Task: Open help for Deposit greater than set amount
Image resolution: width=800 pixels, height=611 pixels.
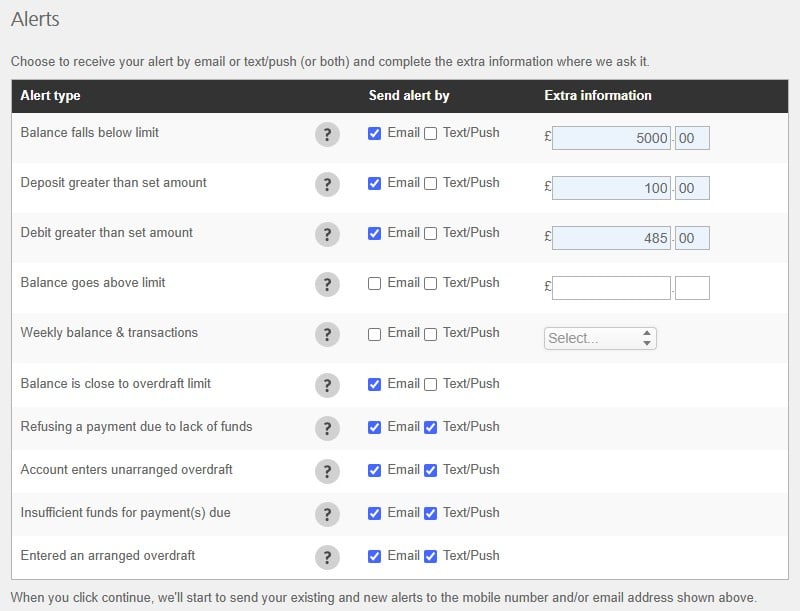Action: click(x=327, y=185)
